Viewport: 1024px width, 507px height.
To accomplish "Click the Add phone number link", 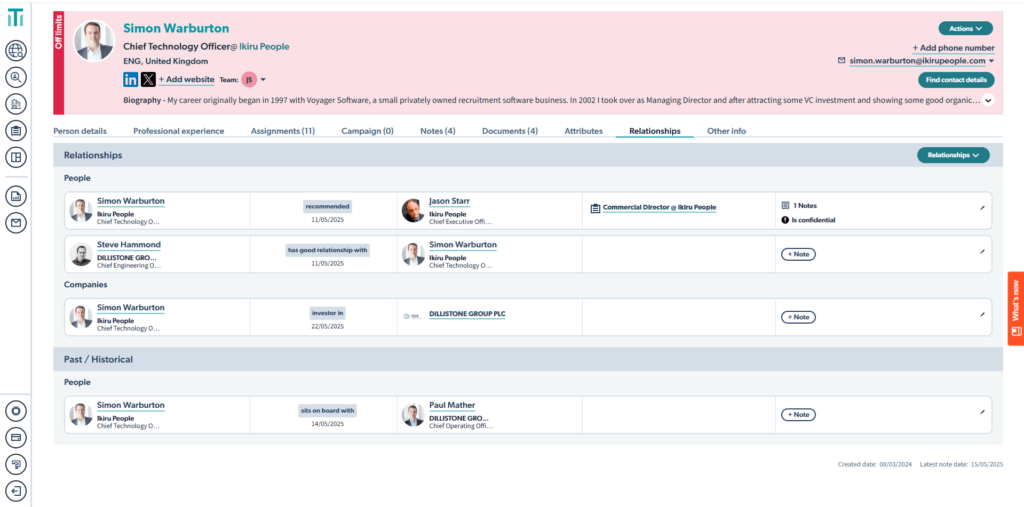I will 953,47.
